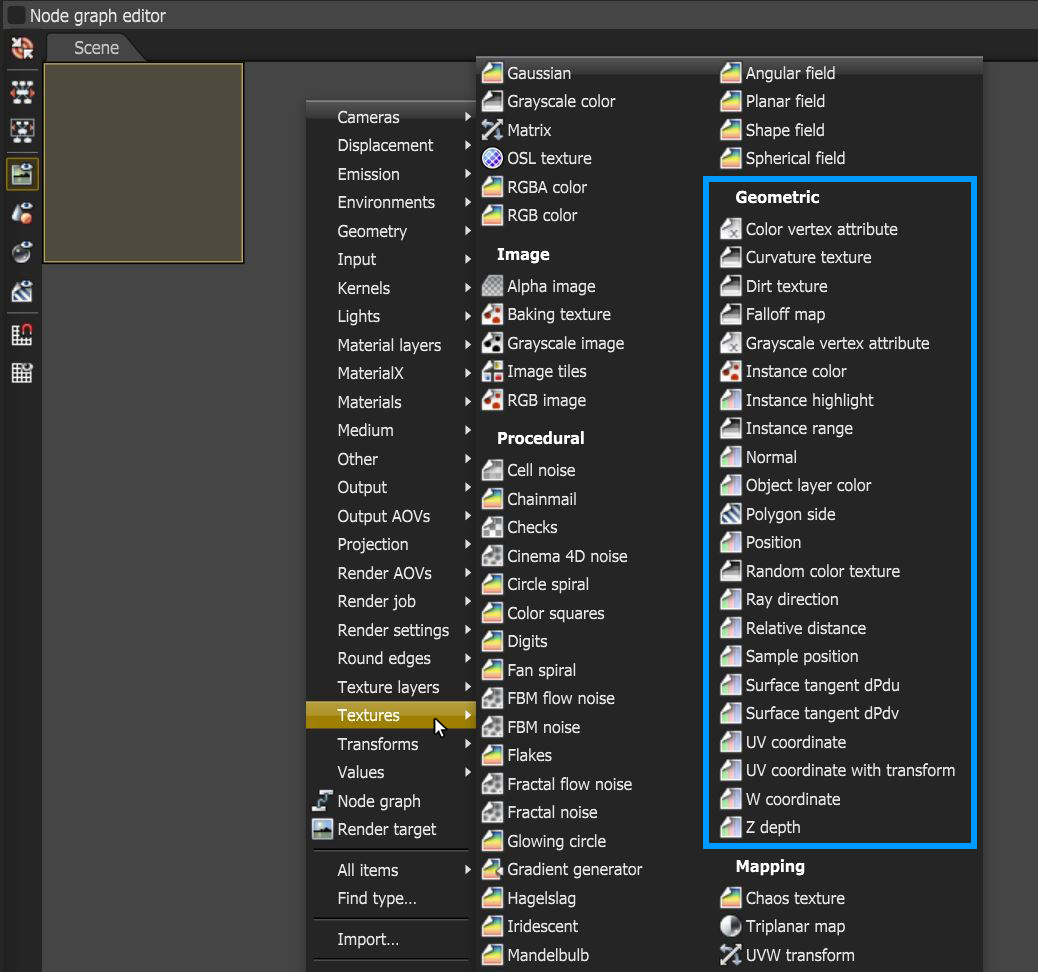Click the Gaussian texture icon
Viewport: 1038px width, 972px height.
click(x=492, y=73)
